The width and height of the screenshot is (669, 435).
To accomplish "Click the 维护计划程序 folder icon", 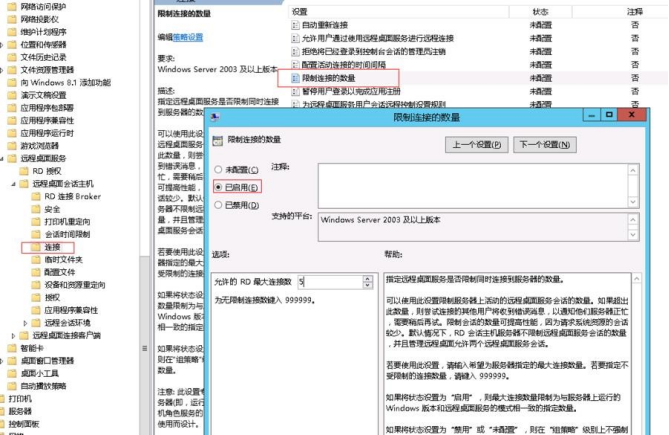I will [x=12, y=32].
